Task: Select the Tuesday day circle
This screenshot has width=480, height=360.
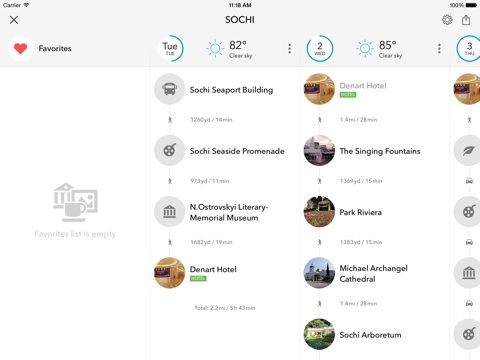Action: pos(170,49)
